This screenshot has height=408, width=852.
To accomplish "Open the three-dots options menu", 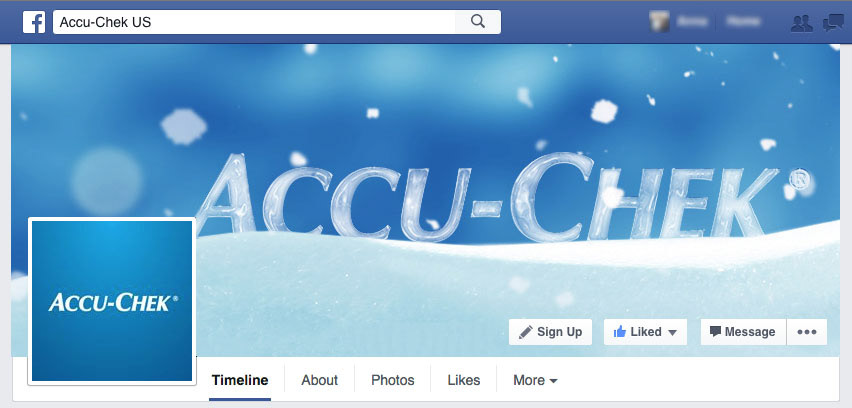I will click(x=807, y=332).
